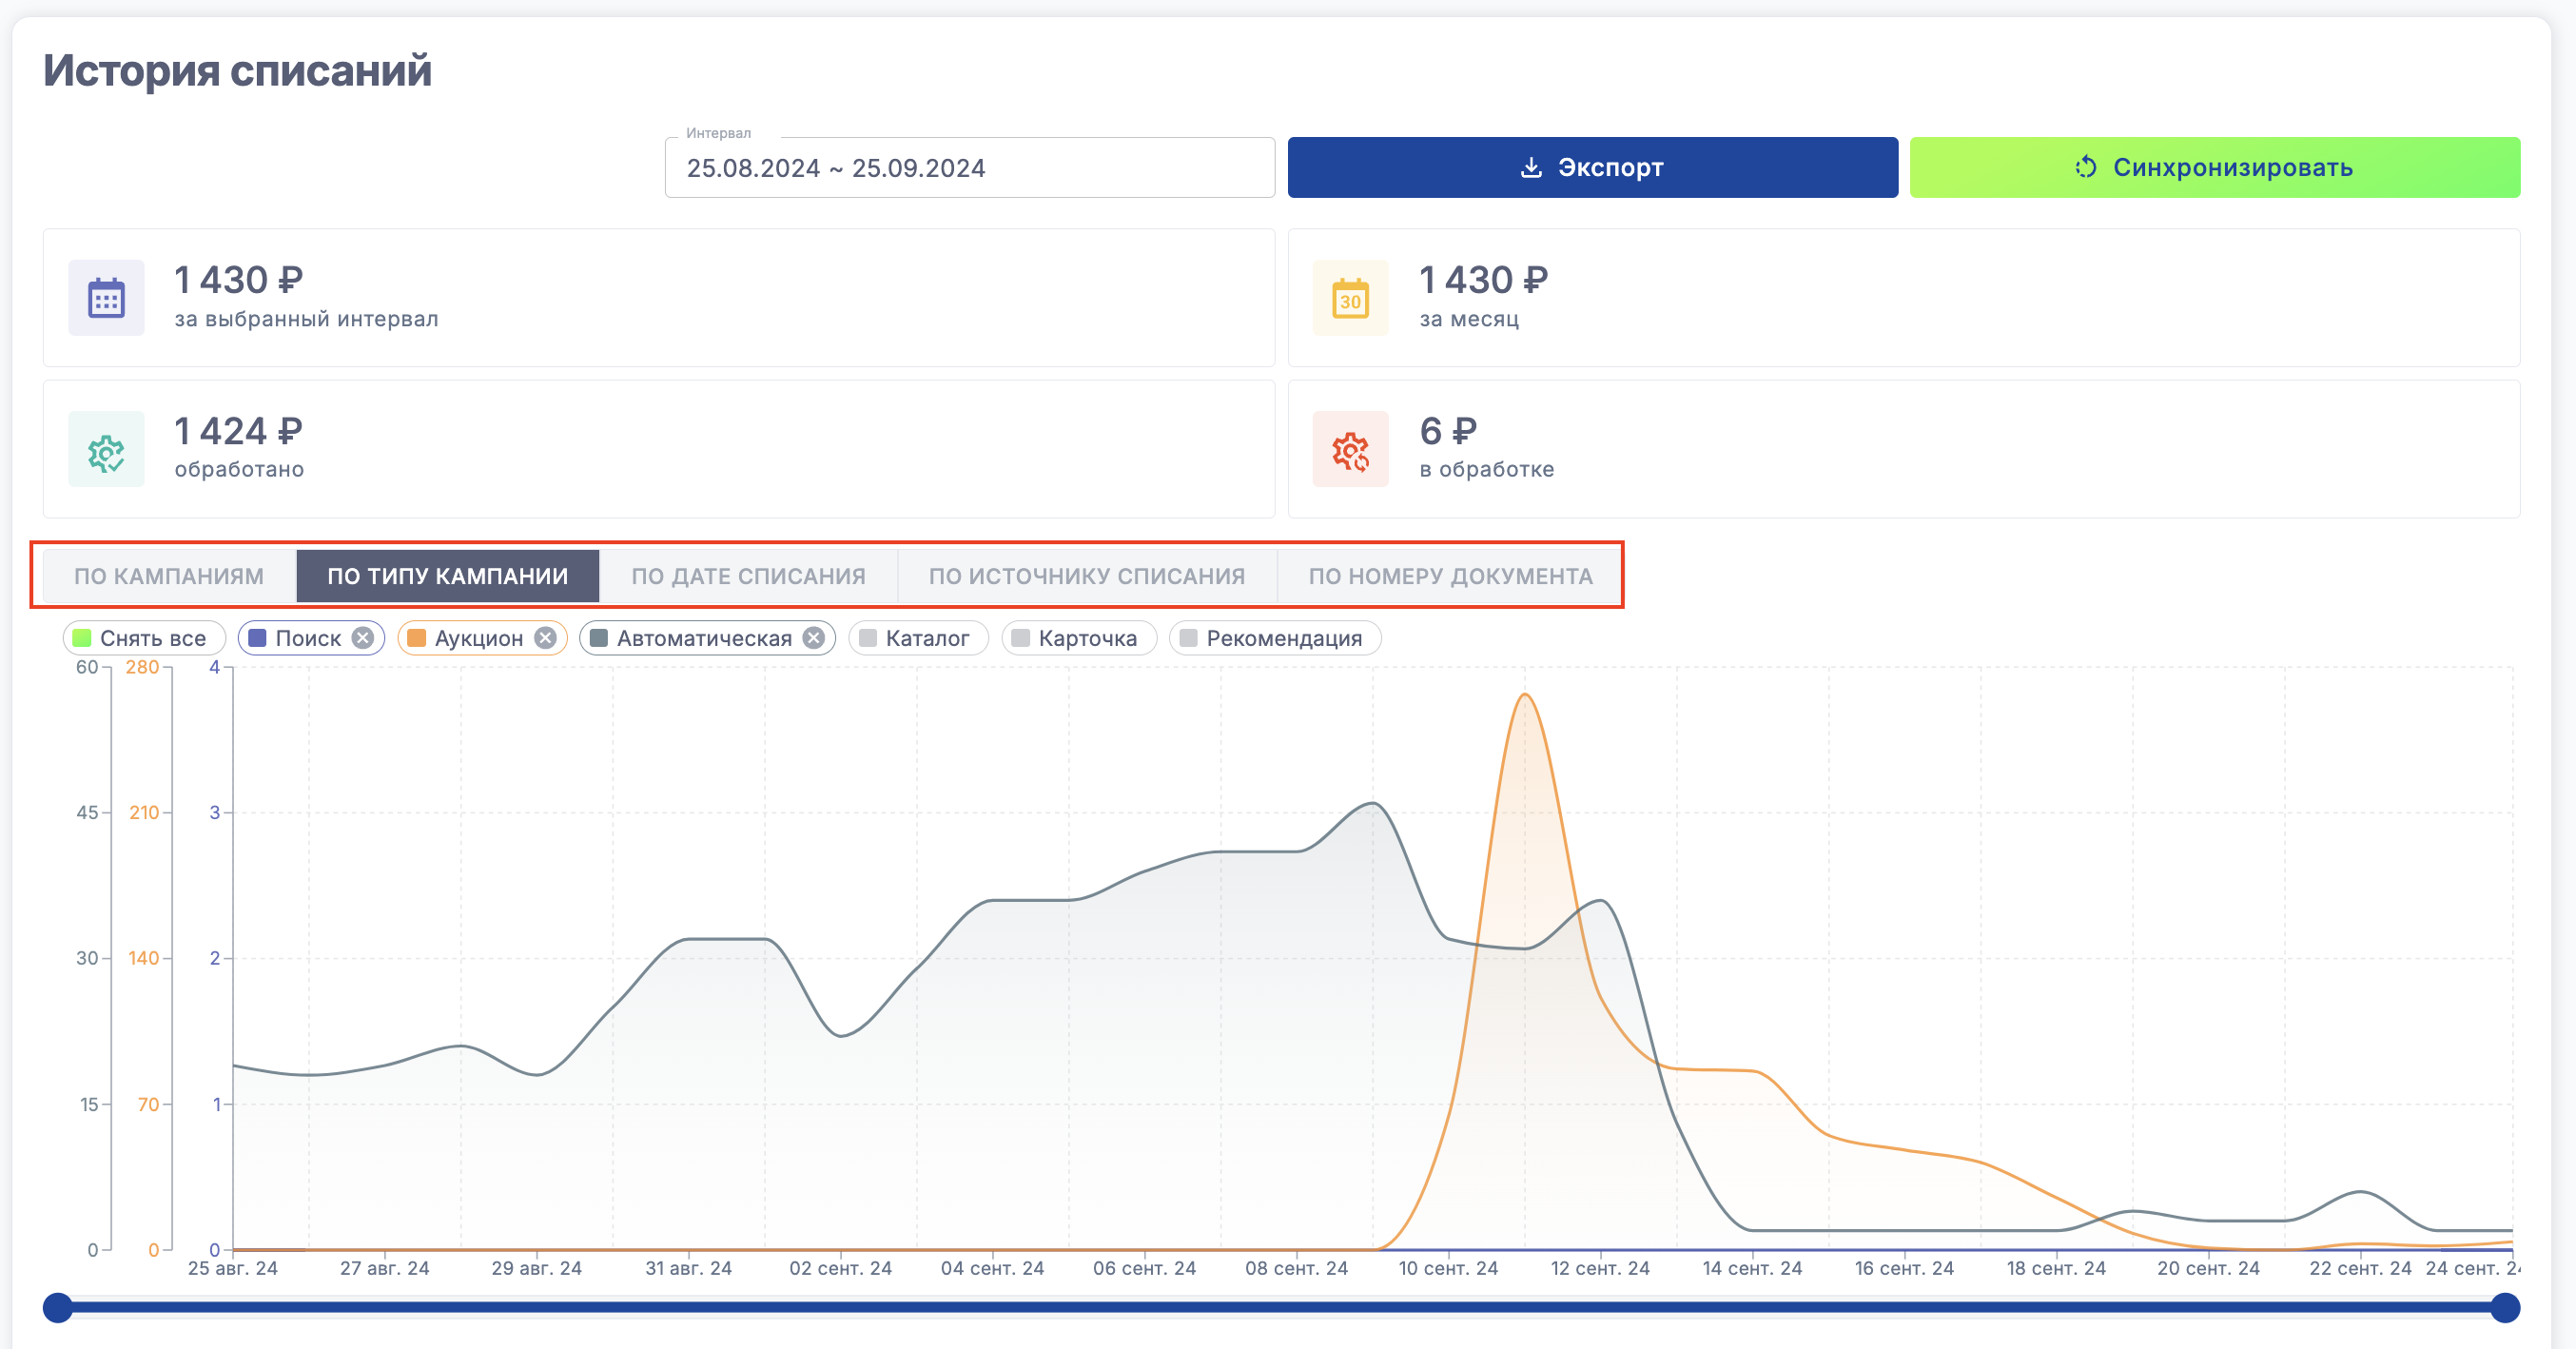Open the По дате списания tab

748,576
